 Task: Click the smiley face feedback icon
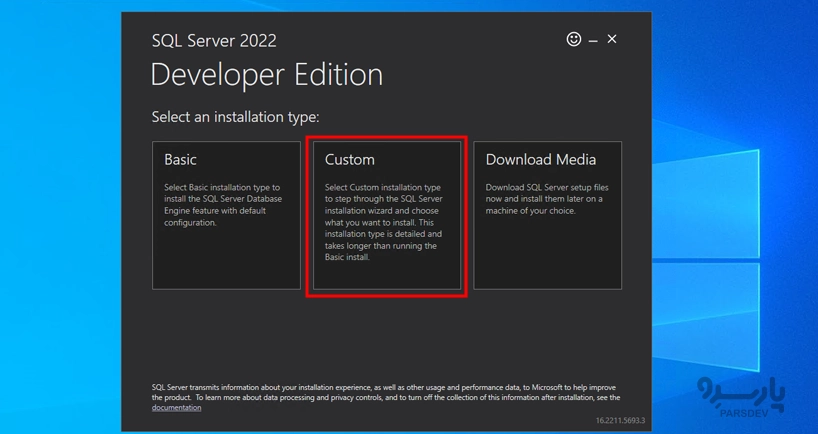(573, 39)
